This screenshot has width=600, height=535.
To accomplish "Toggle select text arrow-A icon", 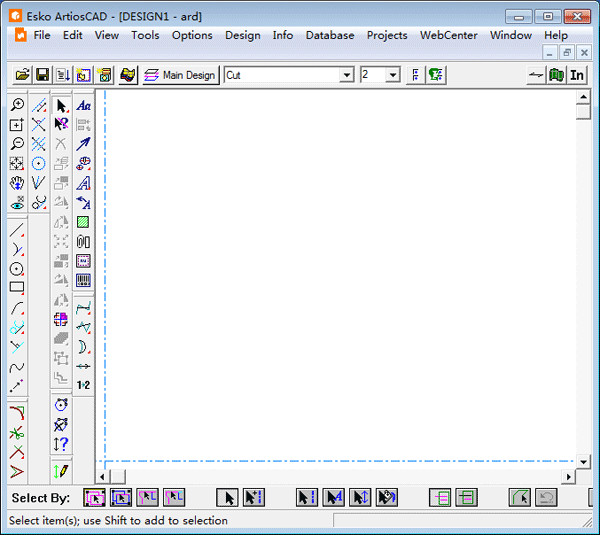I will click(x=334, y=497).
